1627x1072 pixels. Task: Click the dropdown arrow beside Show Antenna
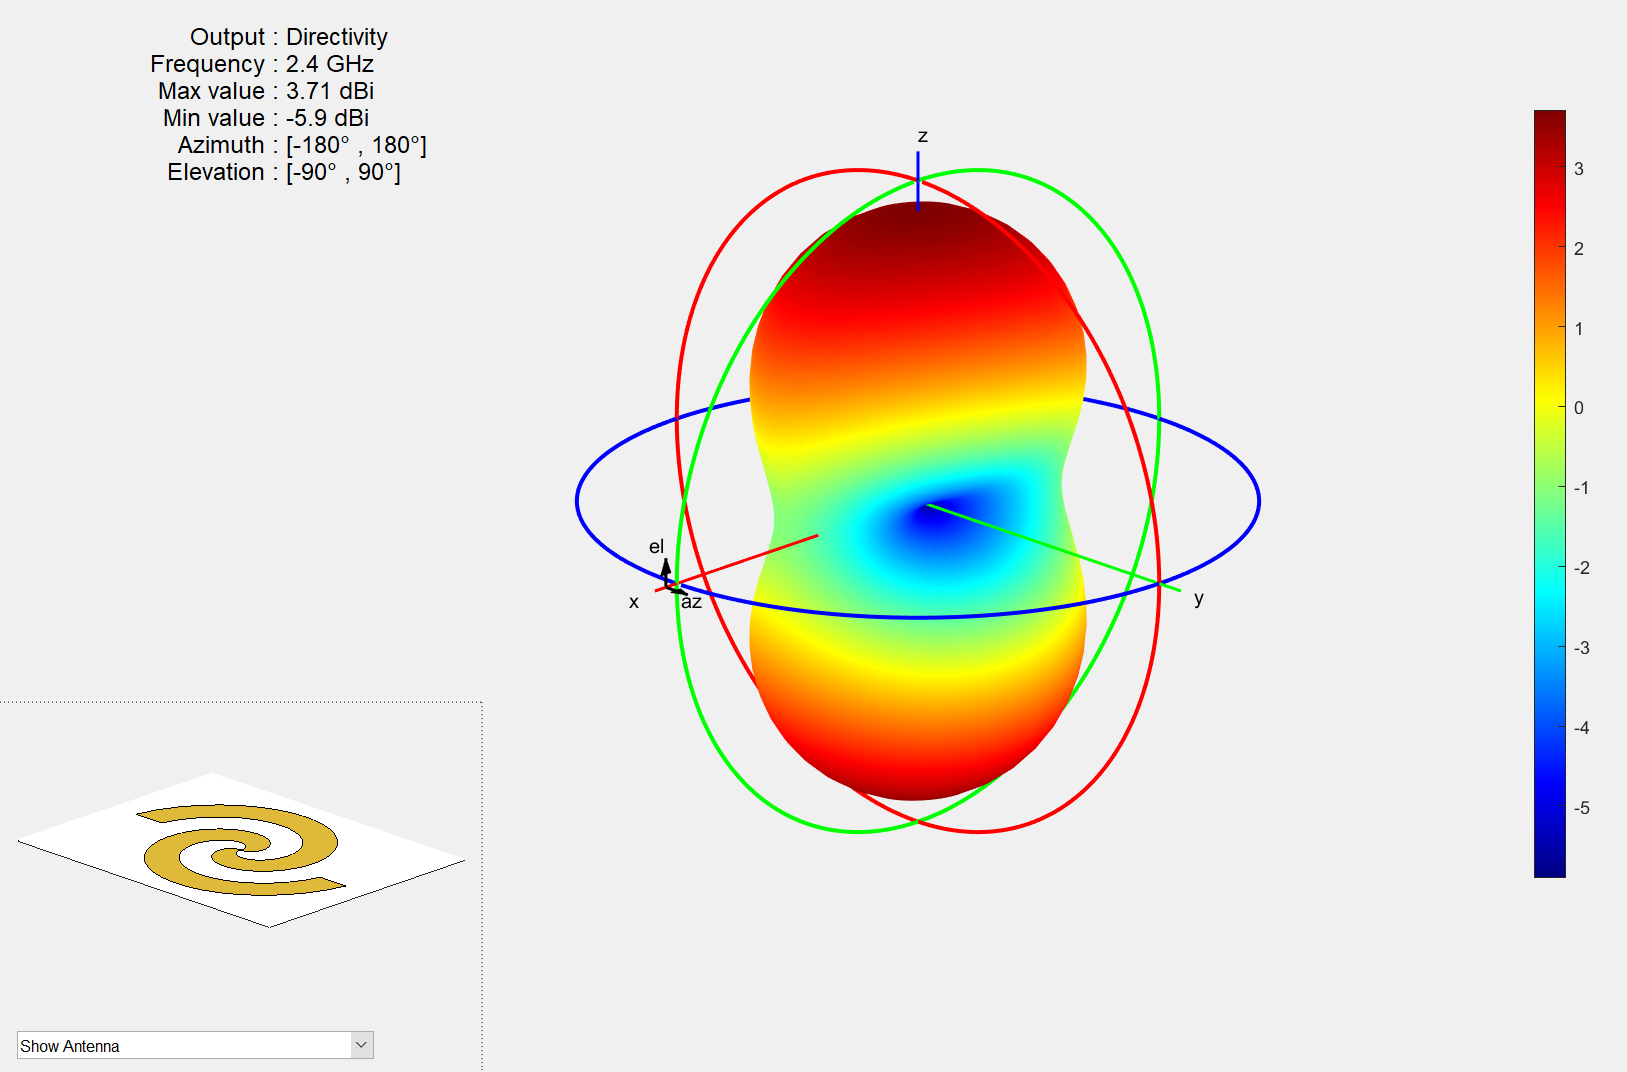coord(362,1045)
